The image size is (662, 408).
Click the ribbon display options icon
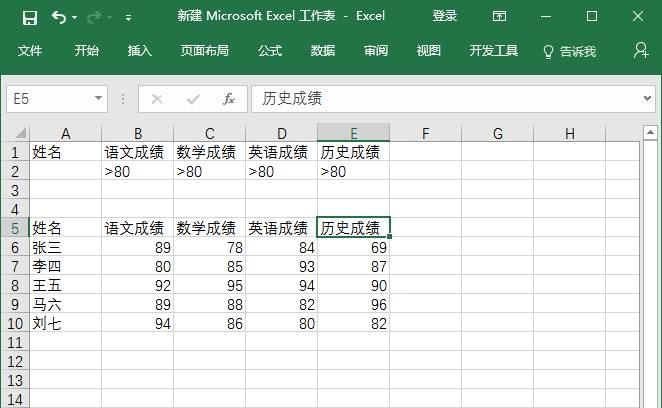(499, 16)
